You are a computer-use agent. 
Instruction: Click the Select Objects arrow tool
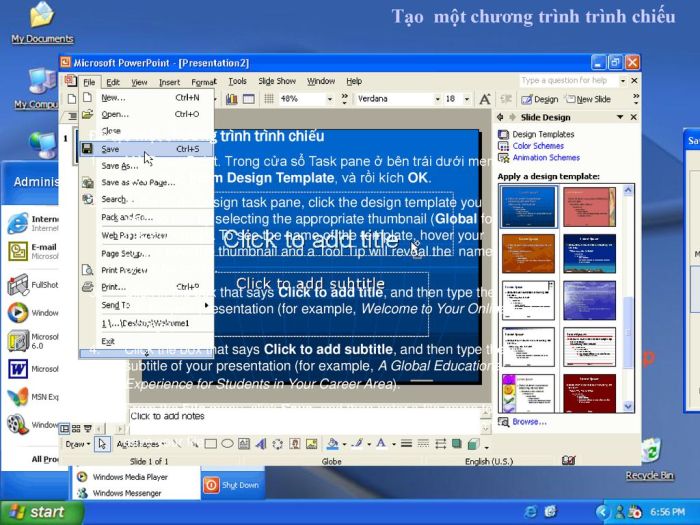click(102, 444)
